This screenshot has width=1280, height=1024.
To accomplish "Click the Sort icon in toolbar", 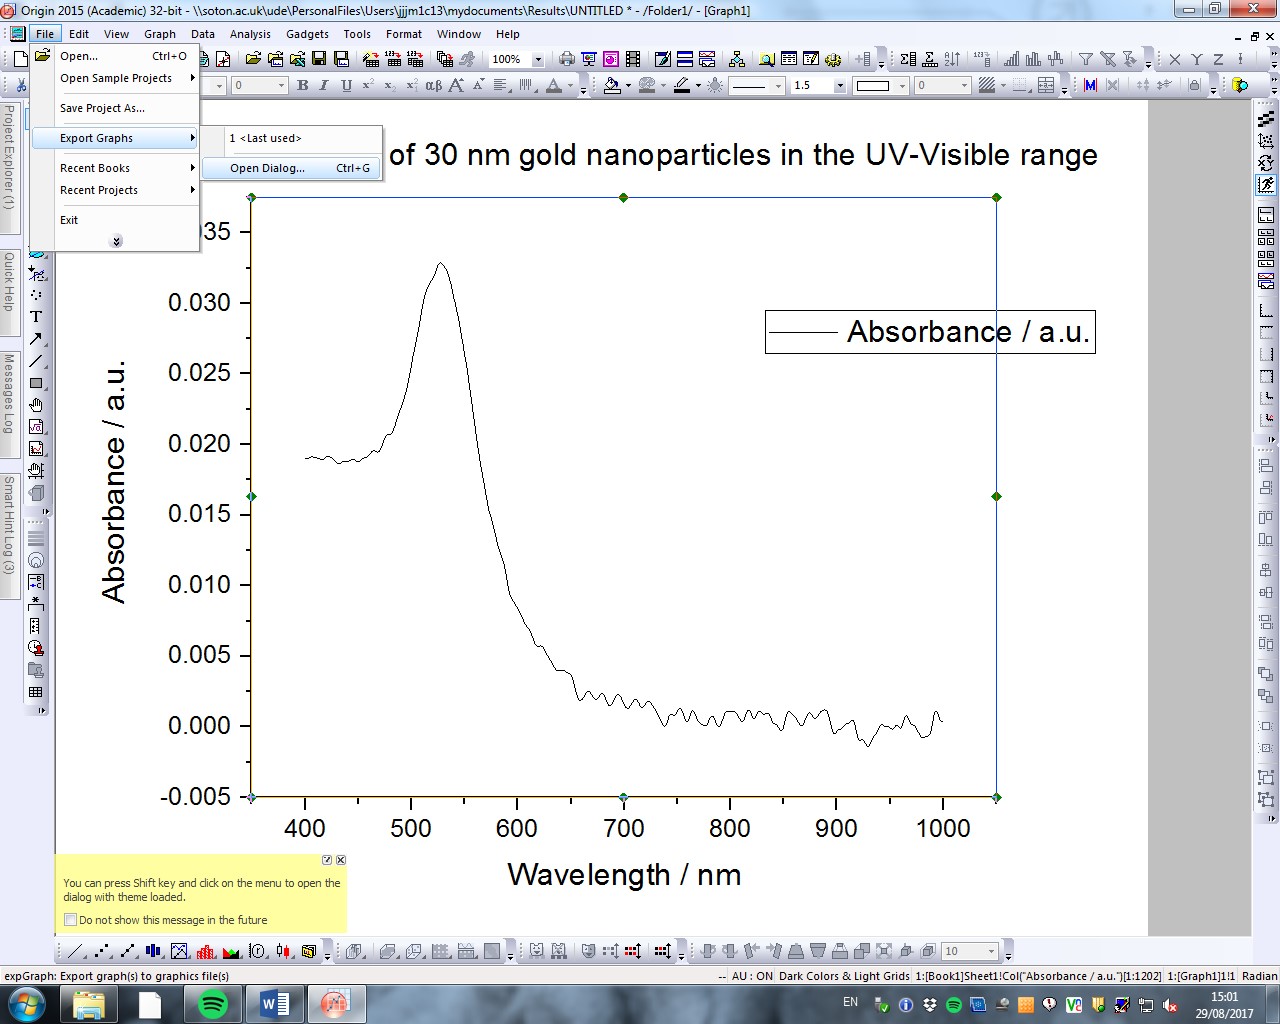I will (952, 59).
